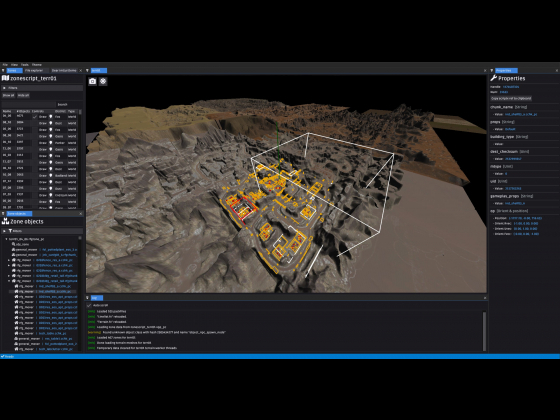Screen dimensions: 560x420
Task: Select the terr01 viewport tab
Action: [x=99, y=70]
